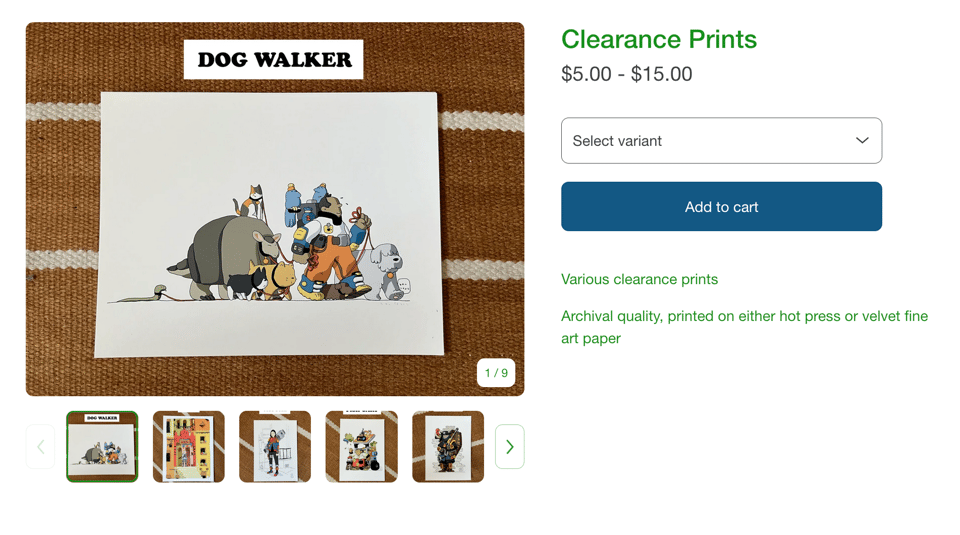Click the $5.00 - $15.00 price text
This screenshot has height=535, width=960.
click(x=626, y=74)
